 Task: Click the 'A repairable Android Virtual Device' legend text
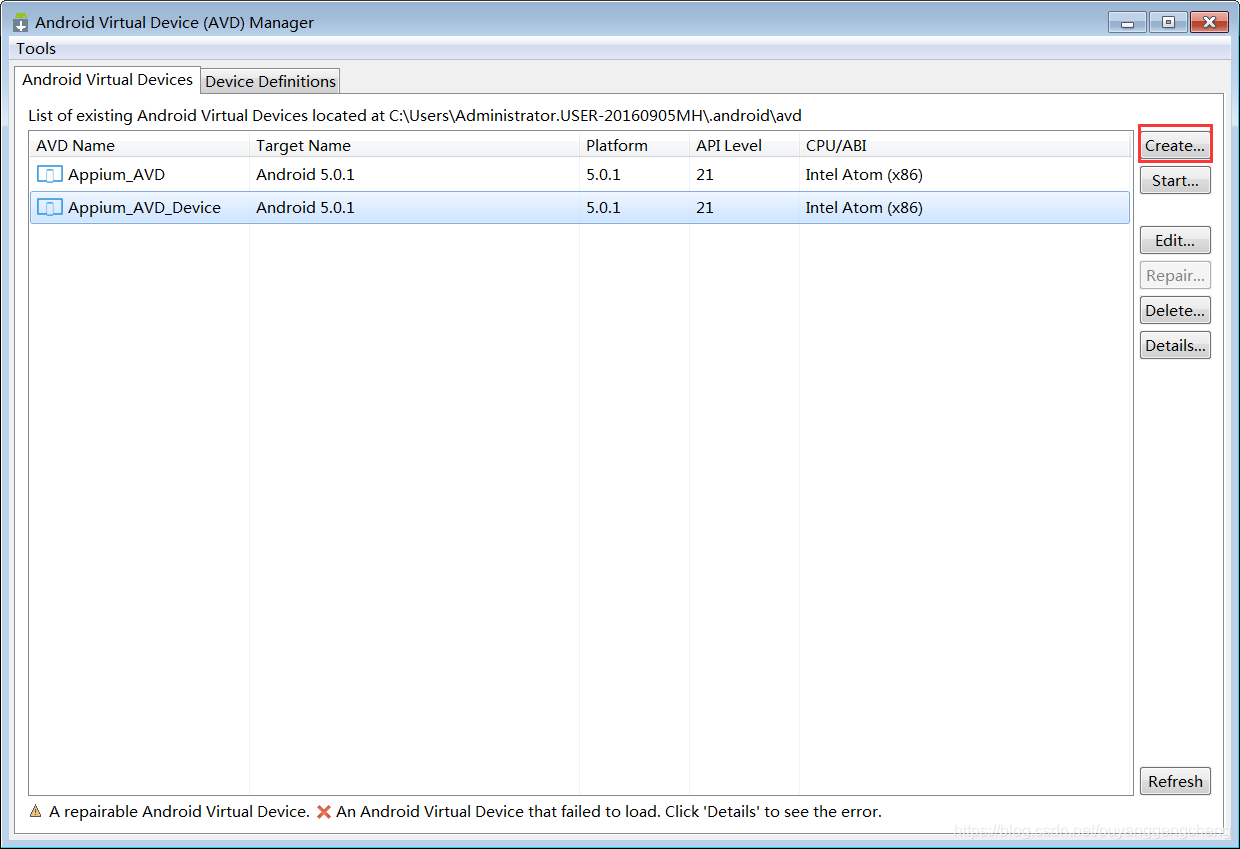pos(179,812)
